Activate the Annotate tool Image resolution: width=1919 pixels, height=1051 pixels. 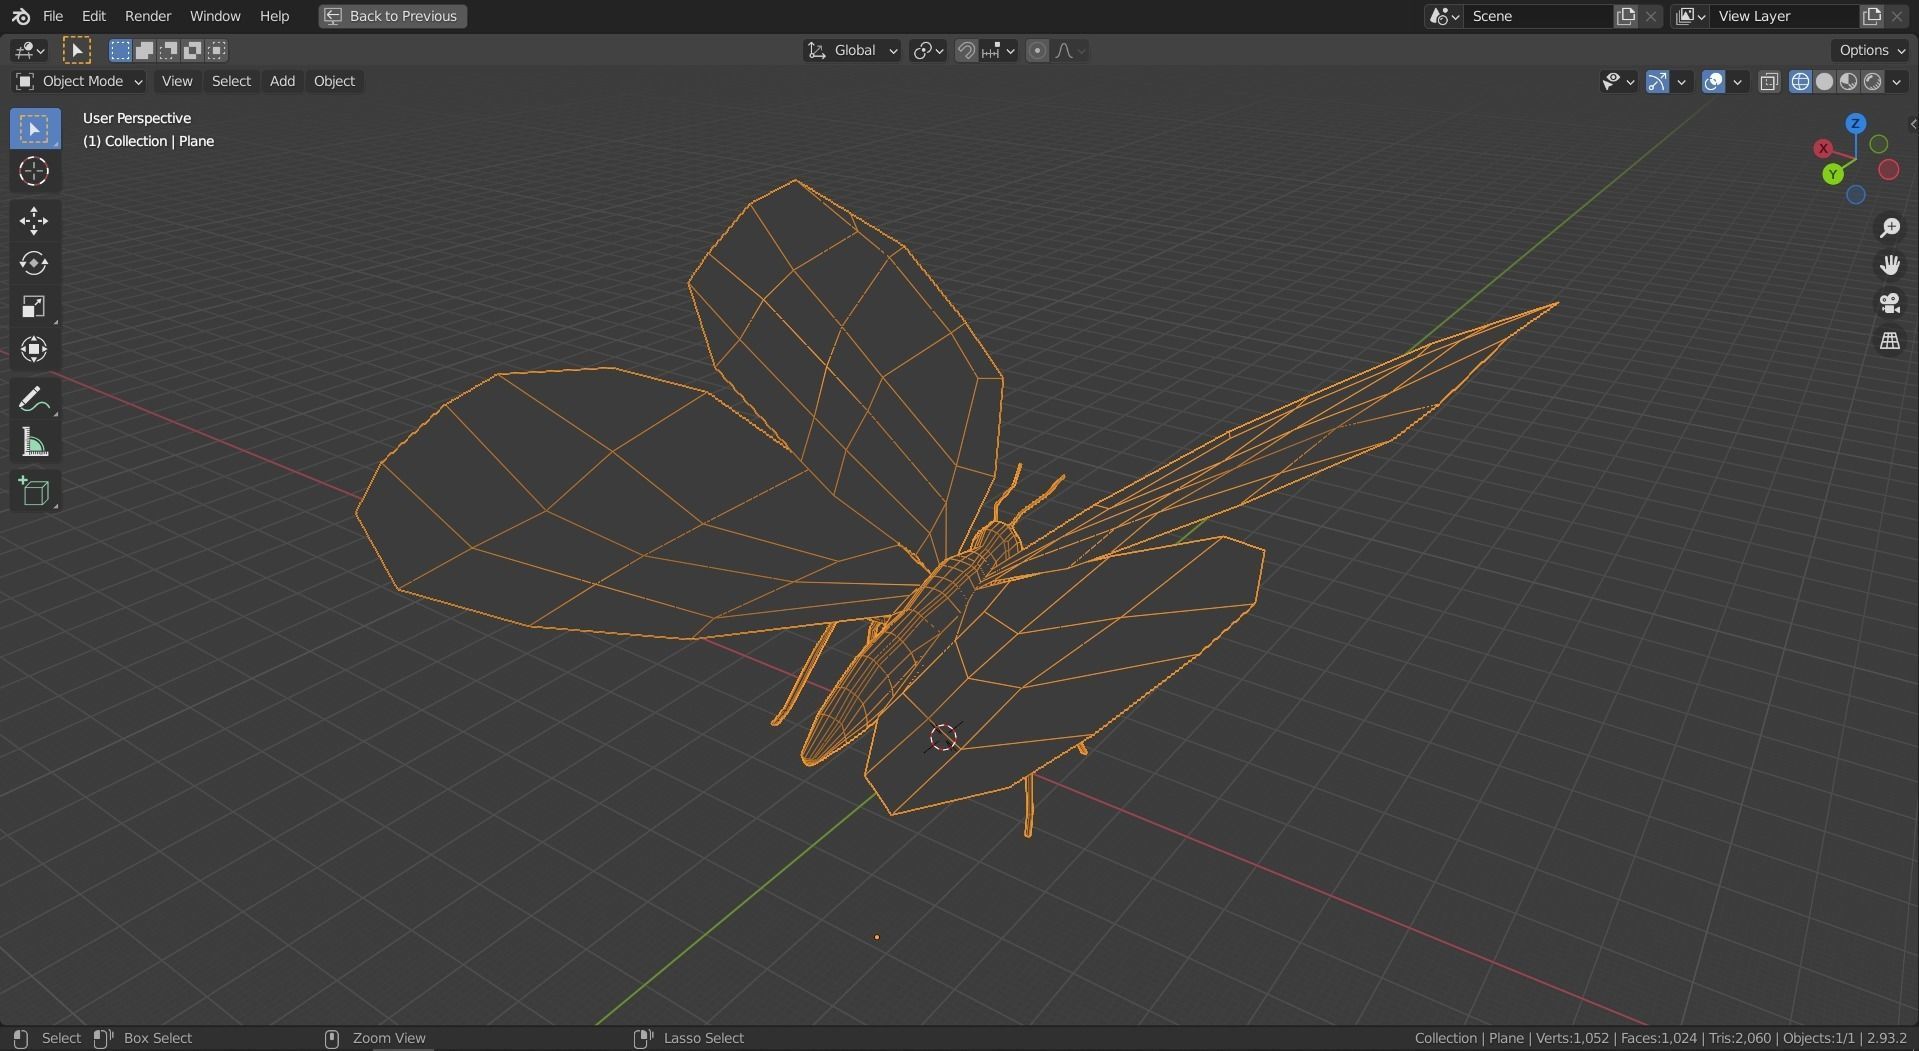click(34, 398)
